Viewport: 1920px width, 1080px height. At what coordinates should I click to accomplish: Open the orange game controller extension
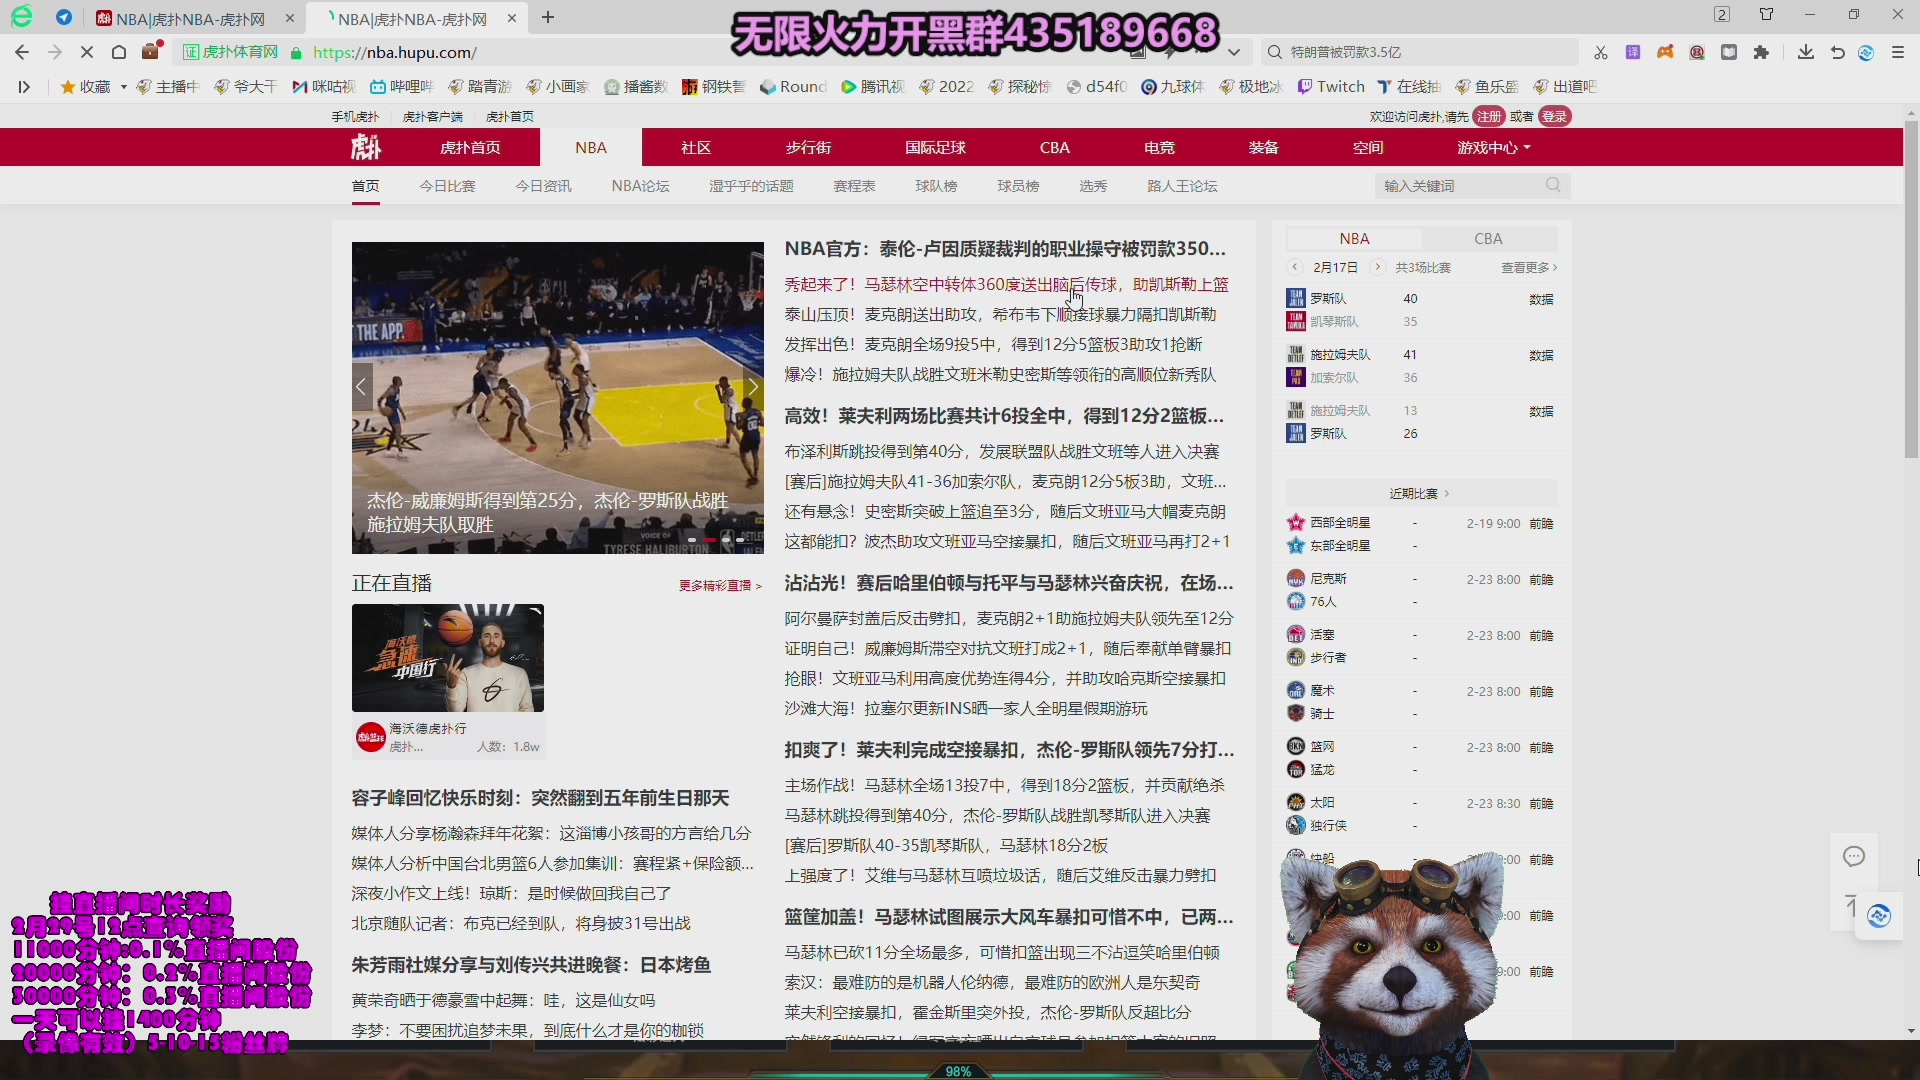coord(1665,52)
